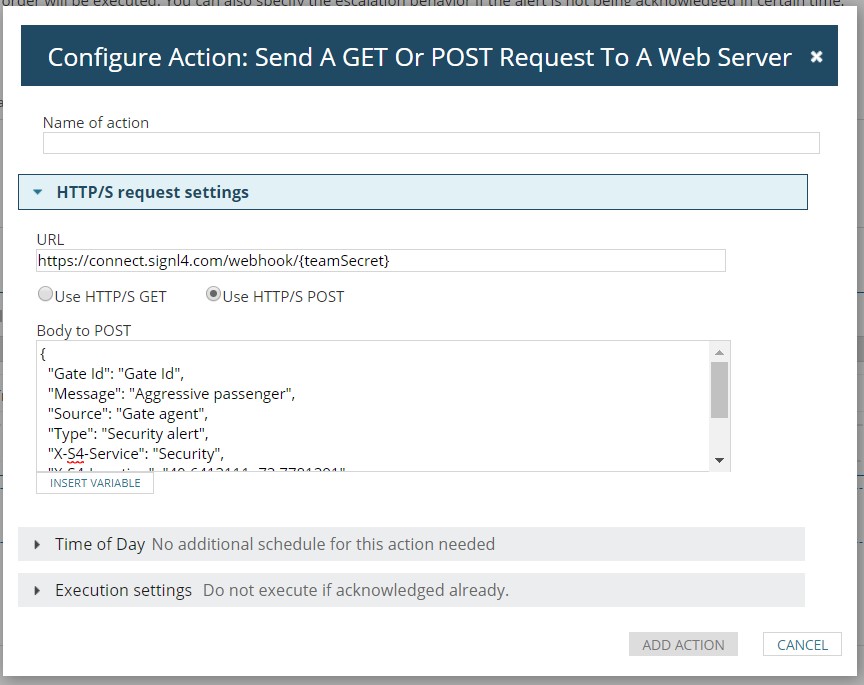Close the Configure Action dialog with X
Image resolution: width=864 pixels, height=685 pixels.
pos(817,56)
